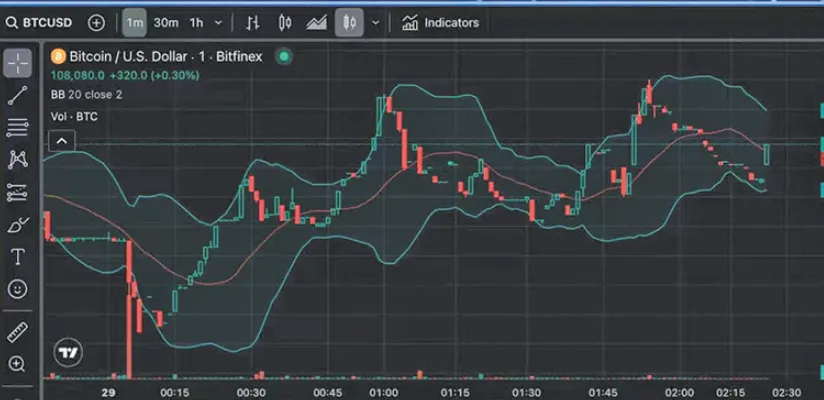Select the Measure ruler tool
Image resolution: width=824 pixels, height=400 pixels.
tap(18, 332)
